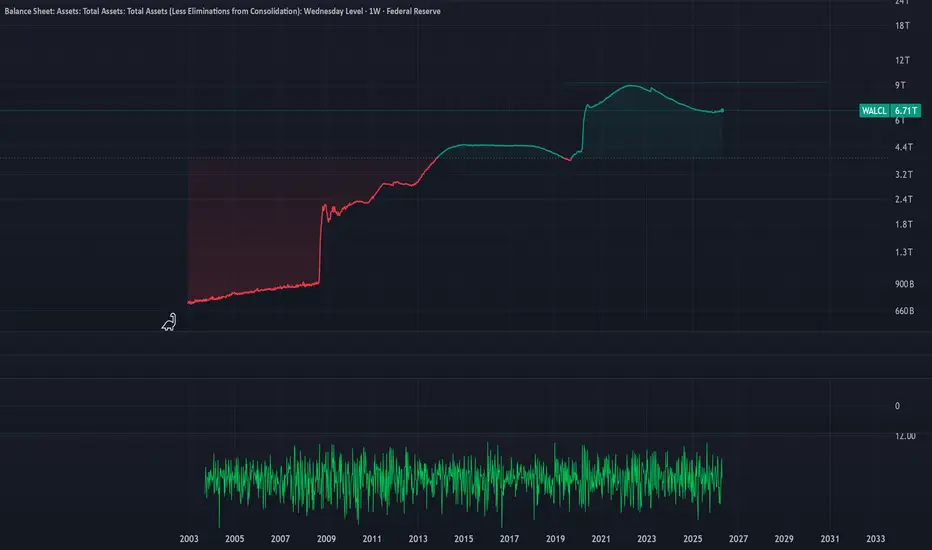Click the 2025 label on time axis
Viewport: 932px width, 550px height.
[x=692, y=539]
